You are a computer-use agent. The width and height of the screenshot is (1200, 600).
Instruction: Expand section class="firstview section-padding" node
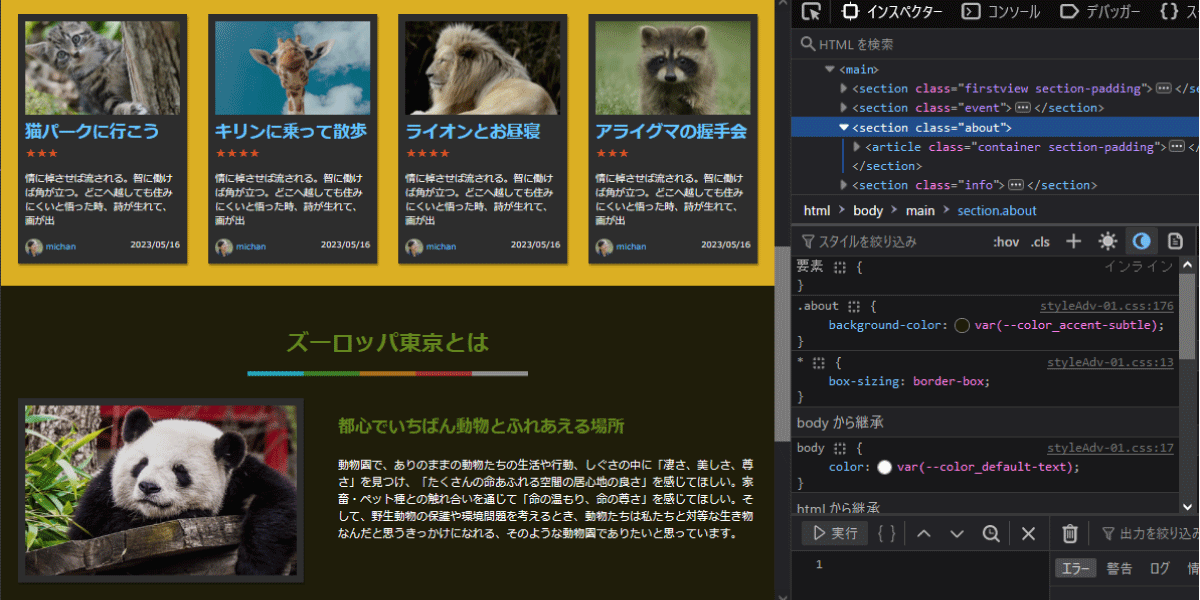(844, 89)
